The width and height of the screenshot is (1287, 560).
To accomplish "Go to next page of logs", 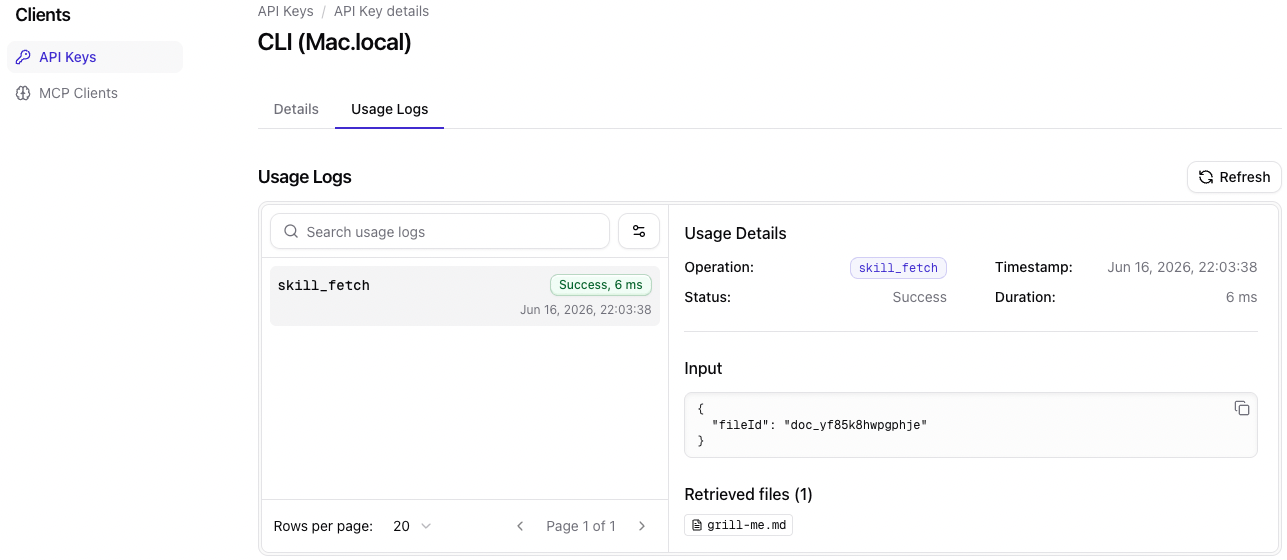I will tap(642, 526).
